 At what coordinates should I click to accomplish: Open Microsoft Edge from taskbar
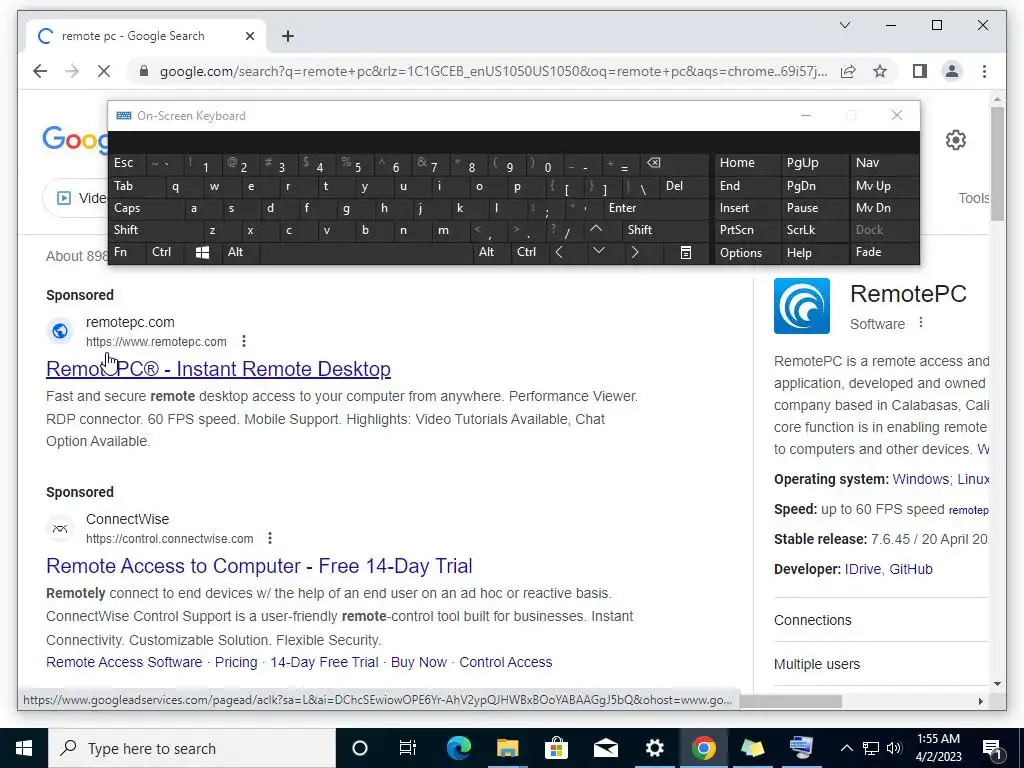(x=458, y=748)
